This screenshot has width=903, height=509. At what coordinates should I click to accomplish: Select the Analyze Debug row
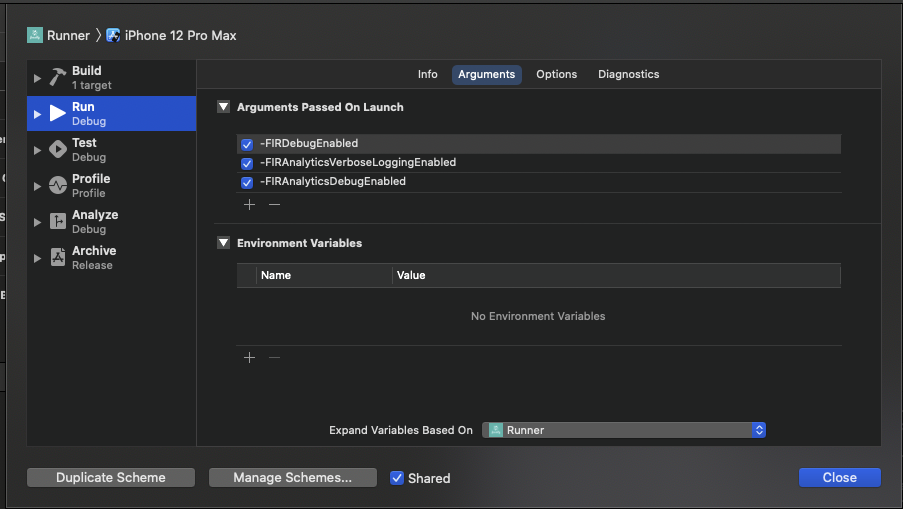tap(112, 222)
